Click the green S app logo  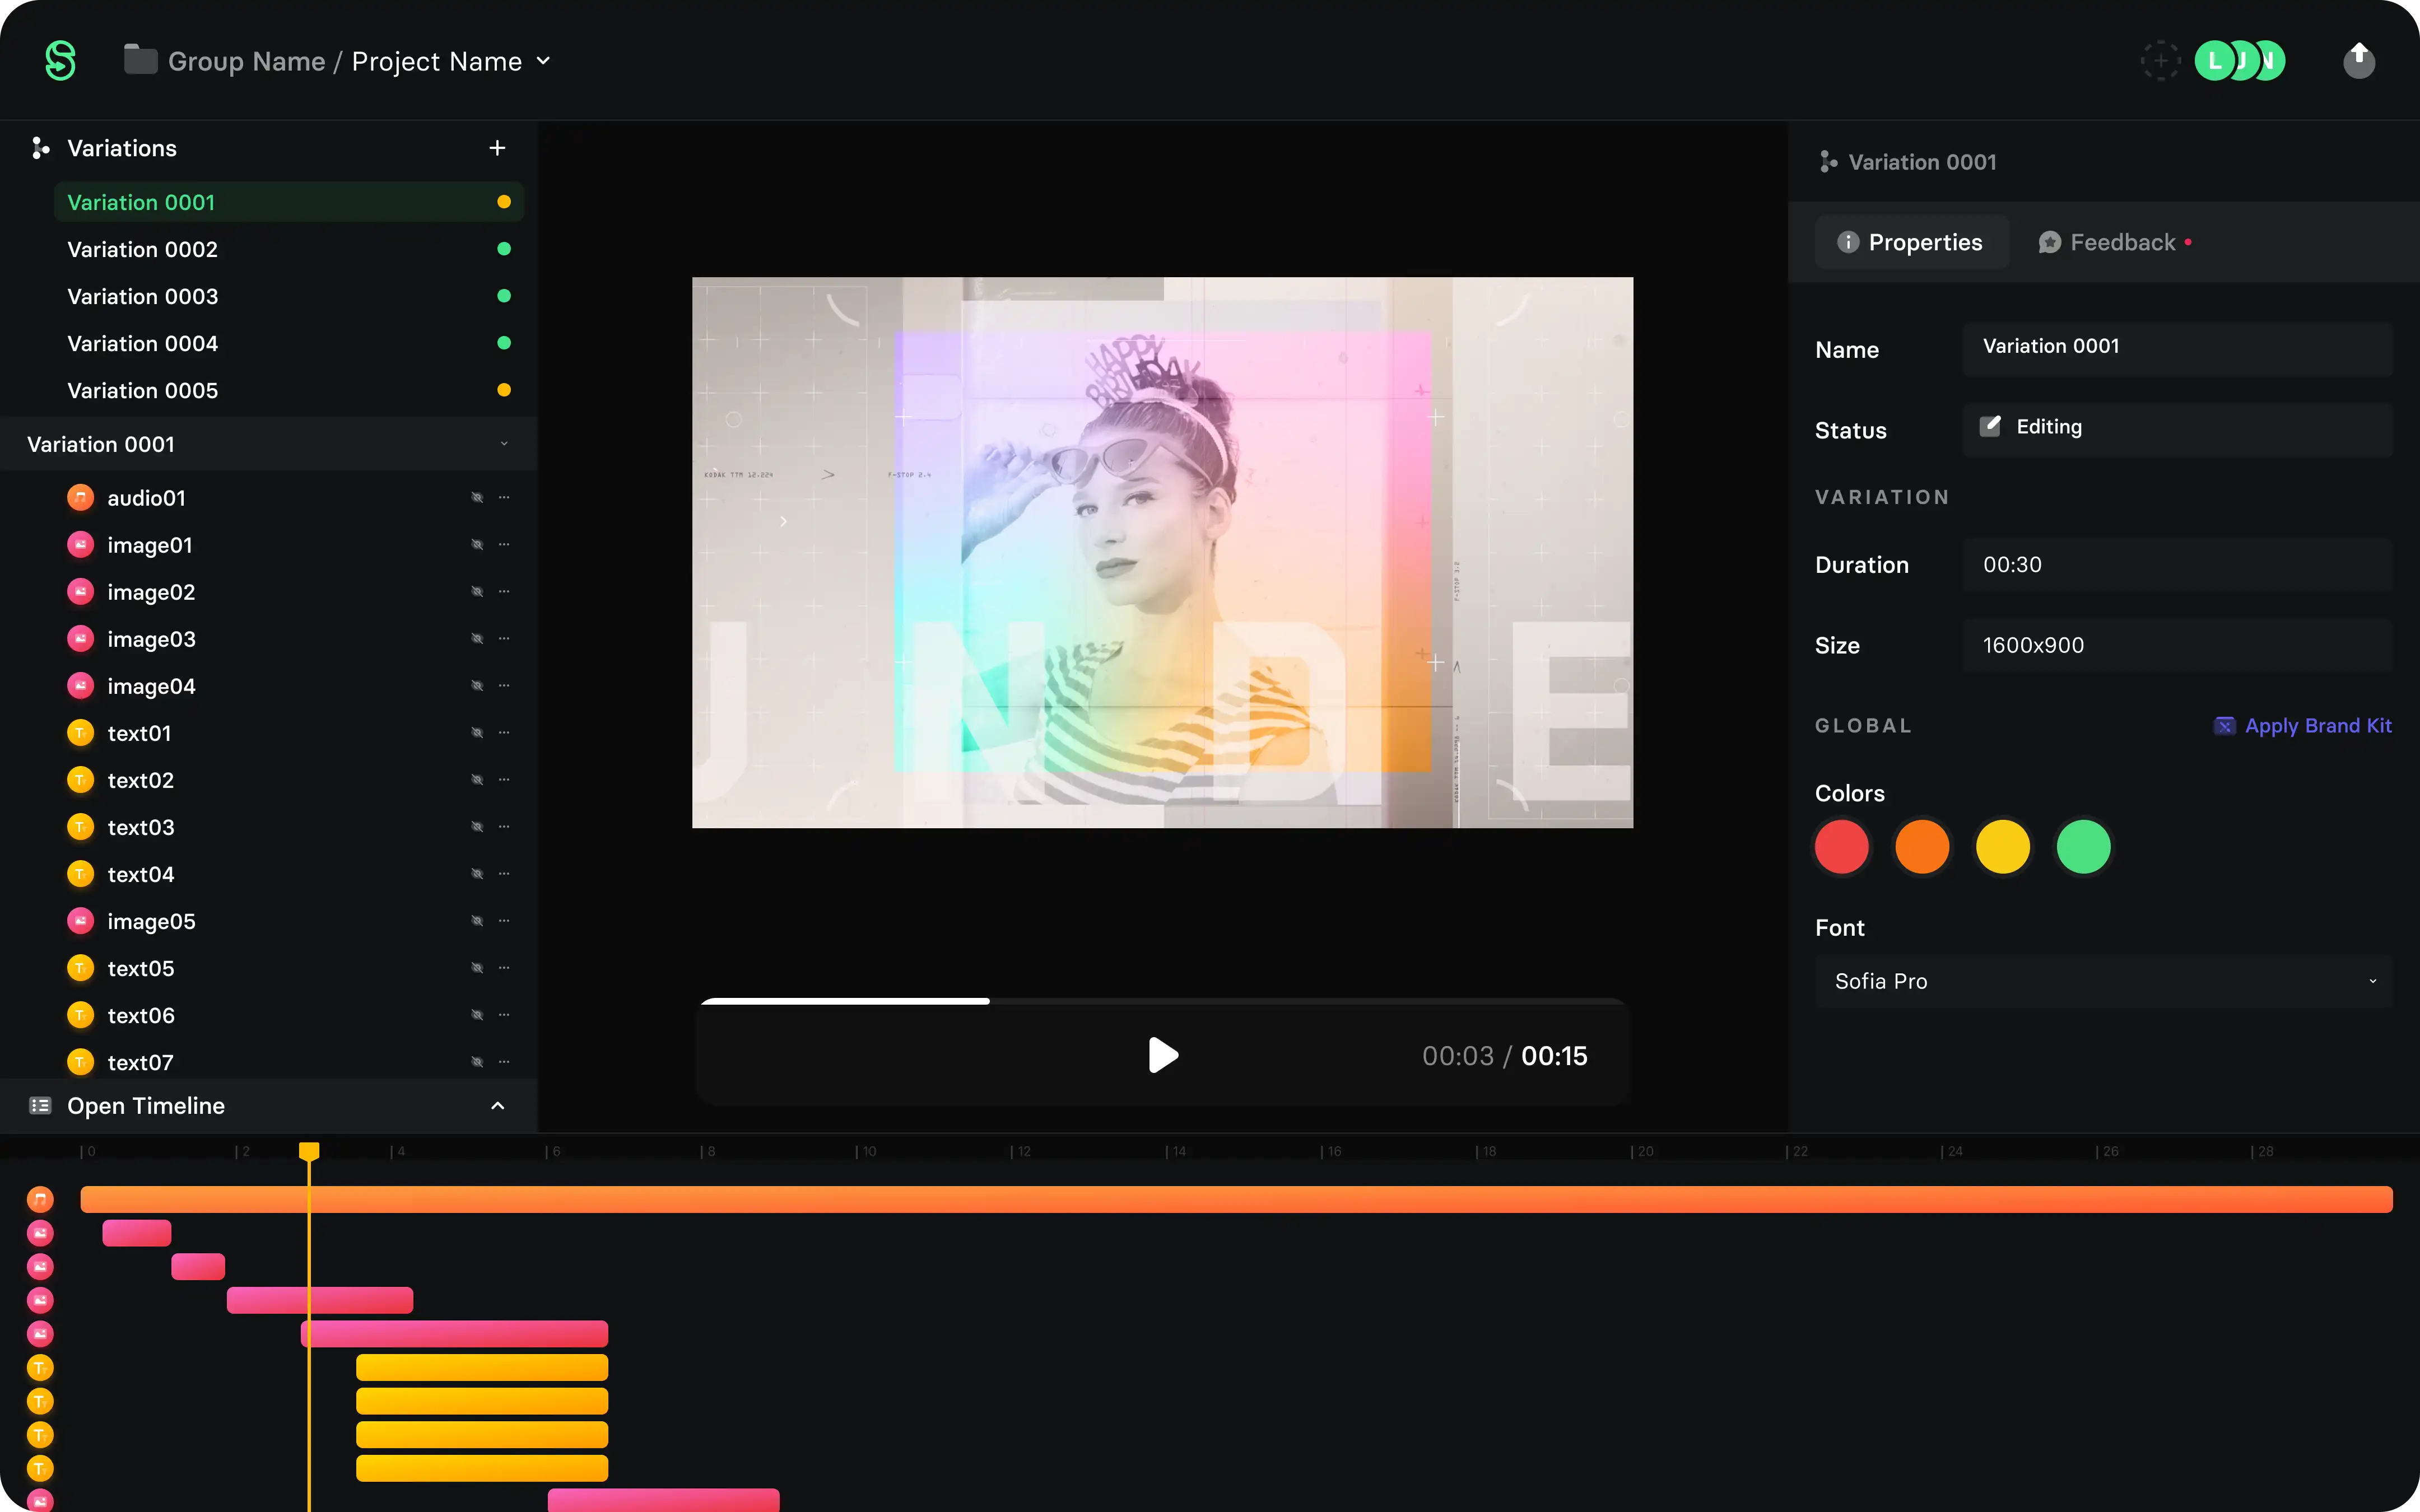[60, 61]
